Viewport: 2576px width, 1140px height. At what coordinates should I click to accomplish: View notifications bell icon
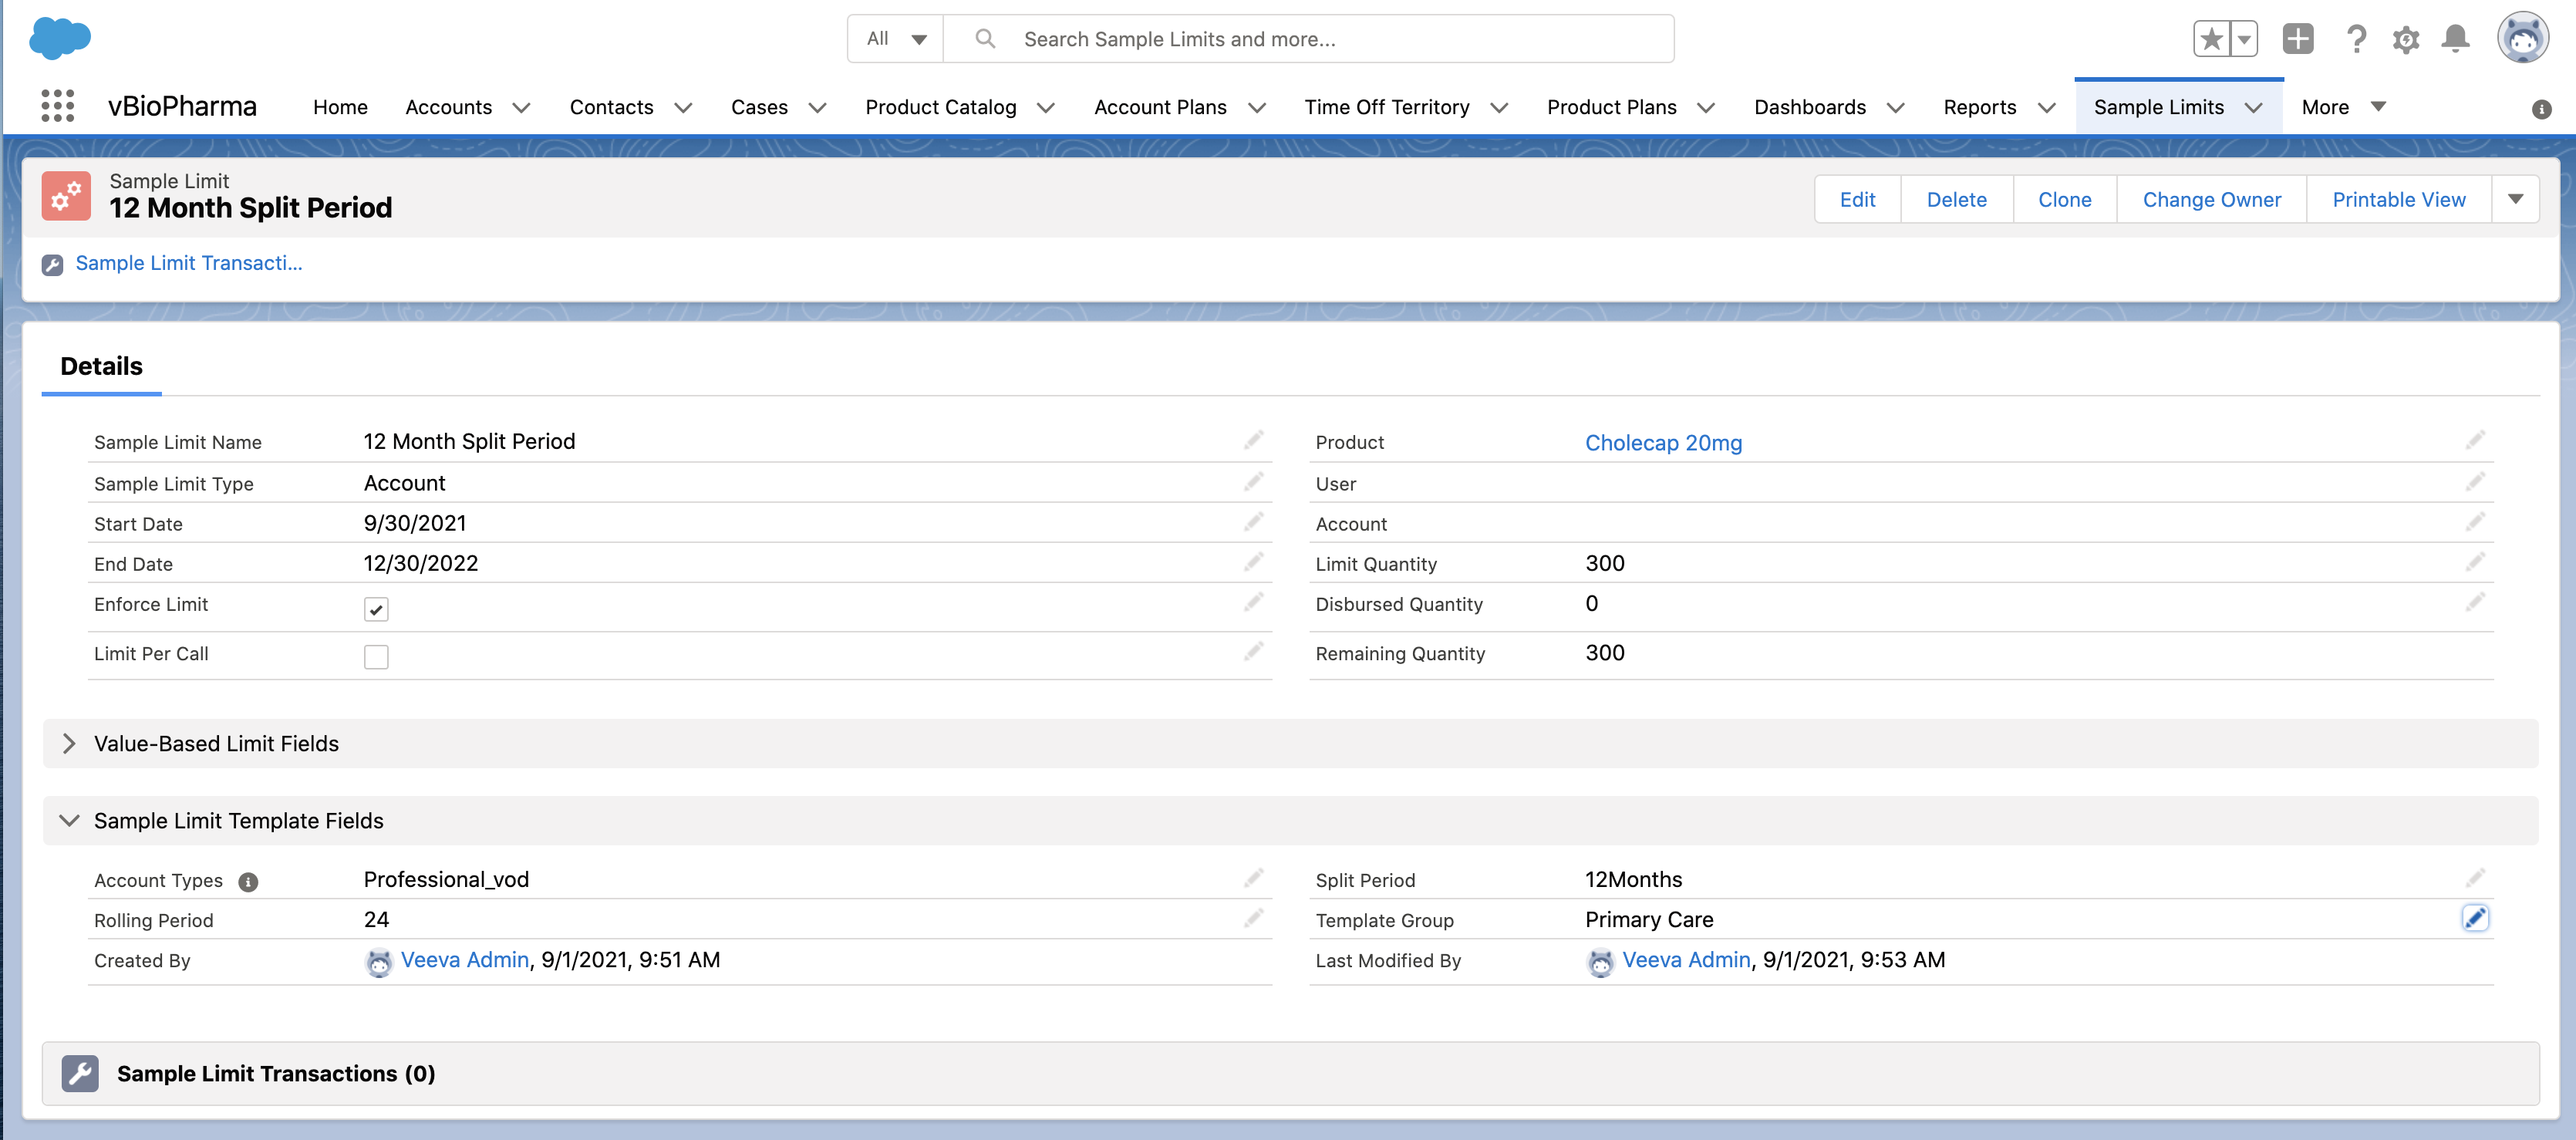2455,39
